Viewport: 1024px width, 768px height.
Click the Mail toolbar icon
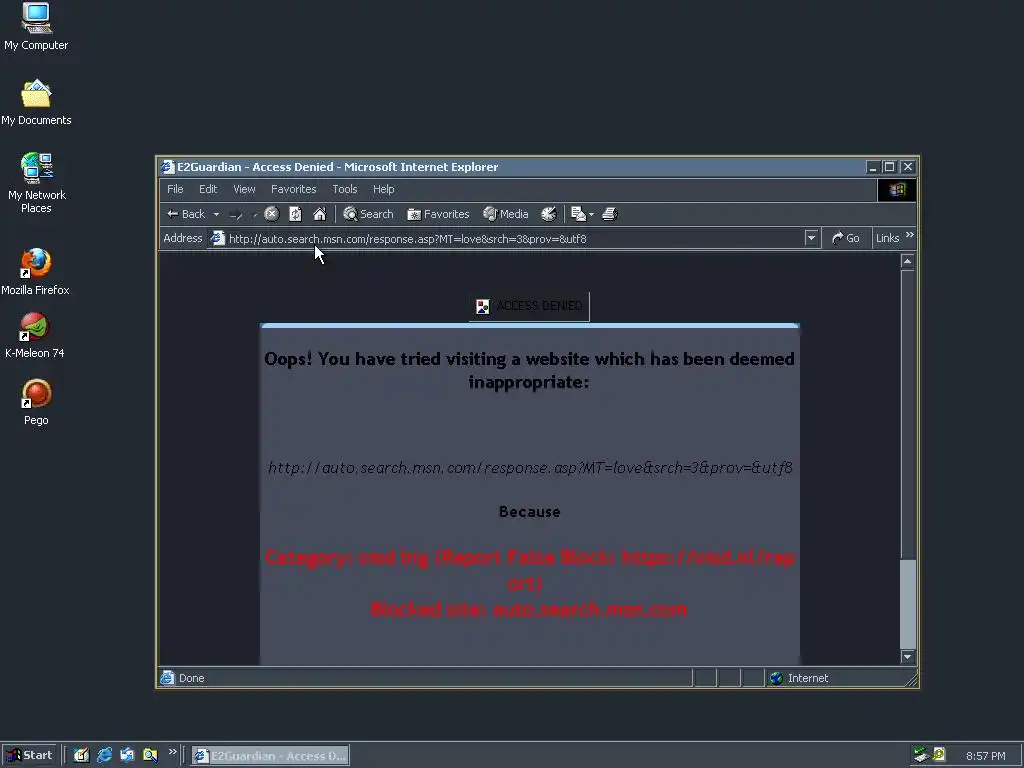point(578,214)
